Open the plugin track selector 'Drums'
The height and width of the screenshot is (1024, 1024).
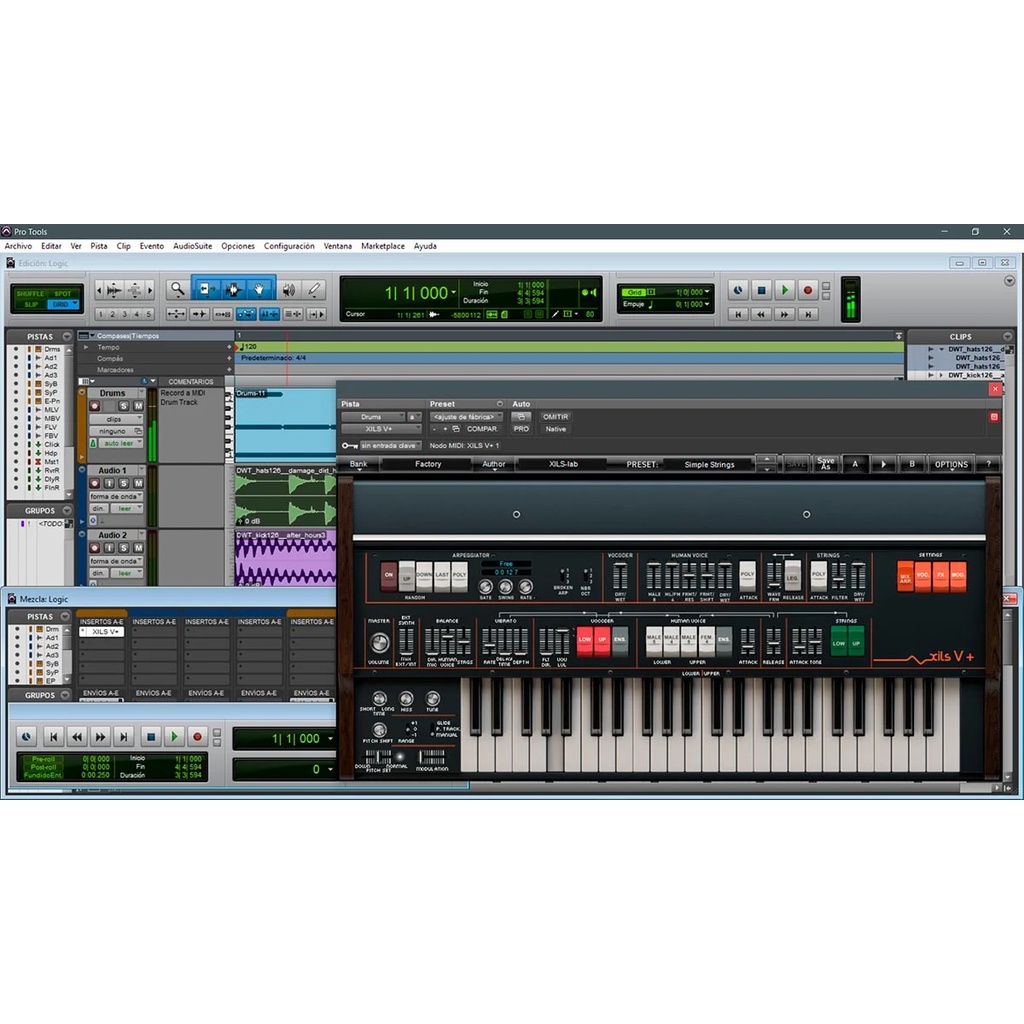point(373,417)
